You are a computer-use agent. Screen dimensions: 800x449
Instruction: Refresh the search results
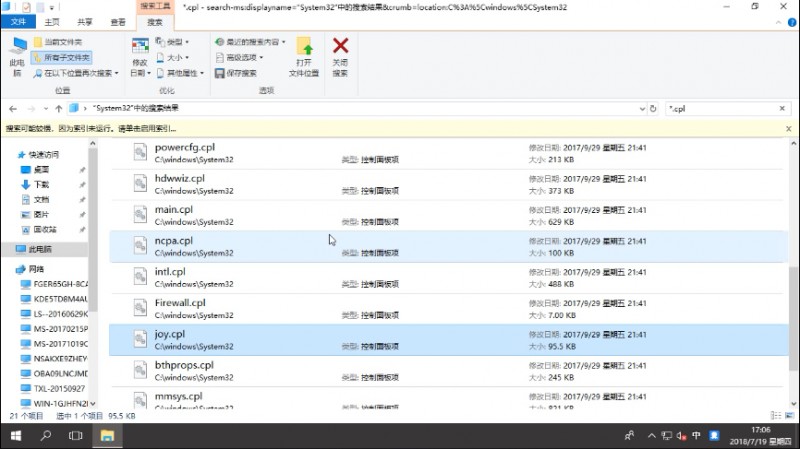pyautogui.click(x=653, y=109)
